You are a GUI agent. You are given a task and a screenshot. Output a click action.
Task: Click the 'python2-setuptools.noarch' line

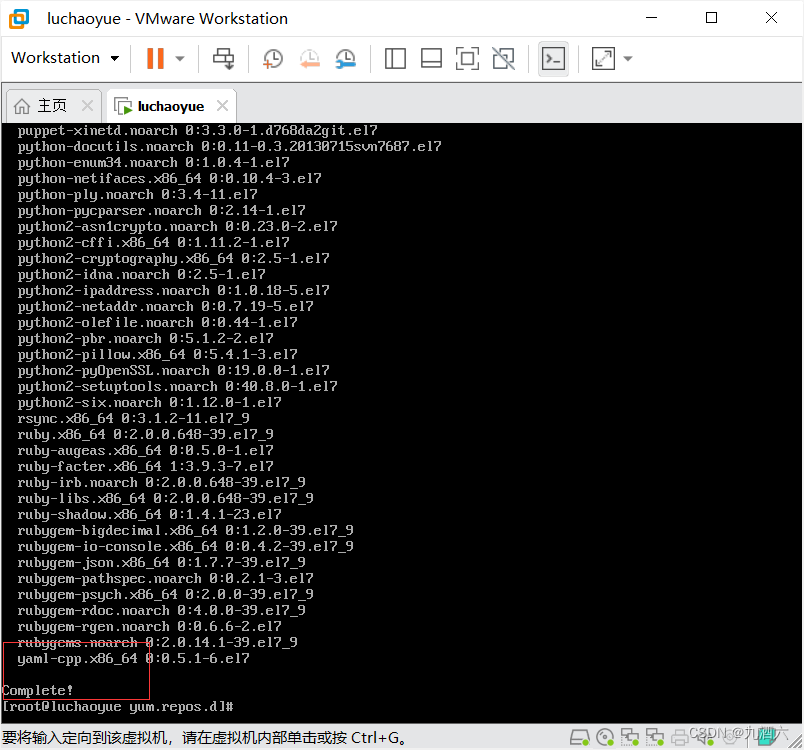[177, 387]
